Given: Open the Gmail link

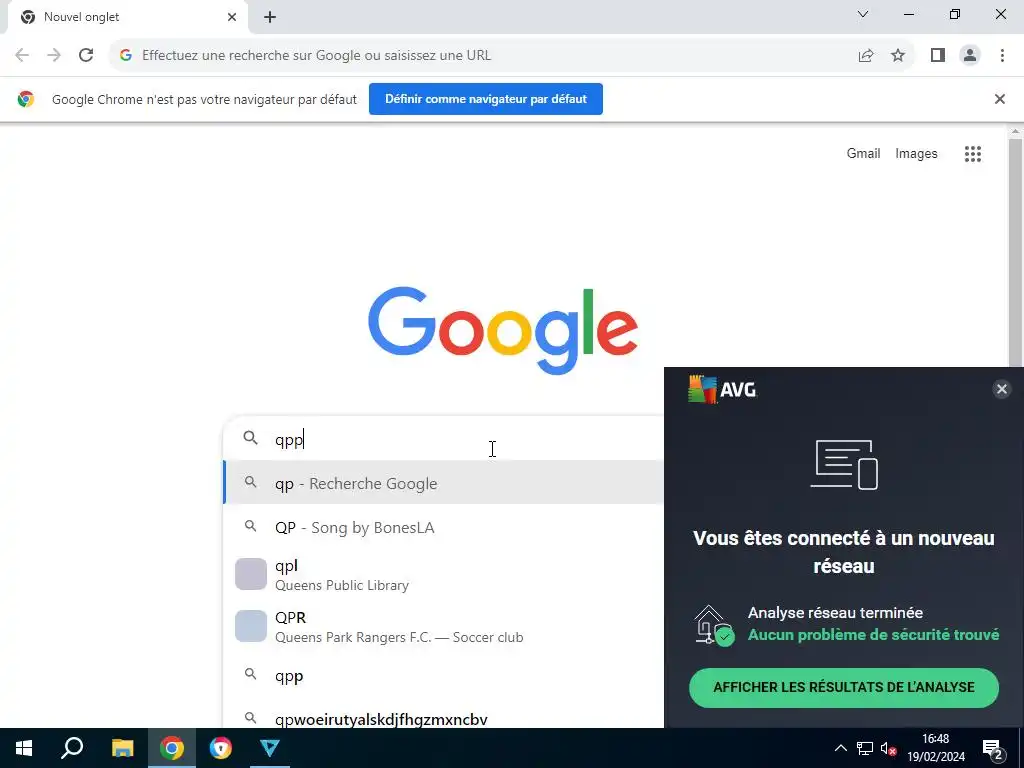Looking at the screenshot, I should coord(863,153).
